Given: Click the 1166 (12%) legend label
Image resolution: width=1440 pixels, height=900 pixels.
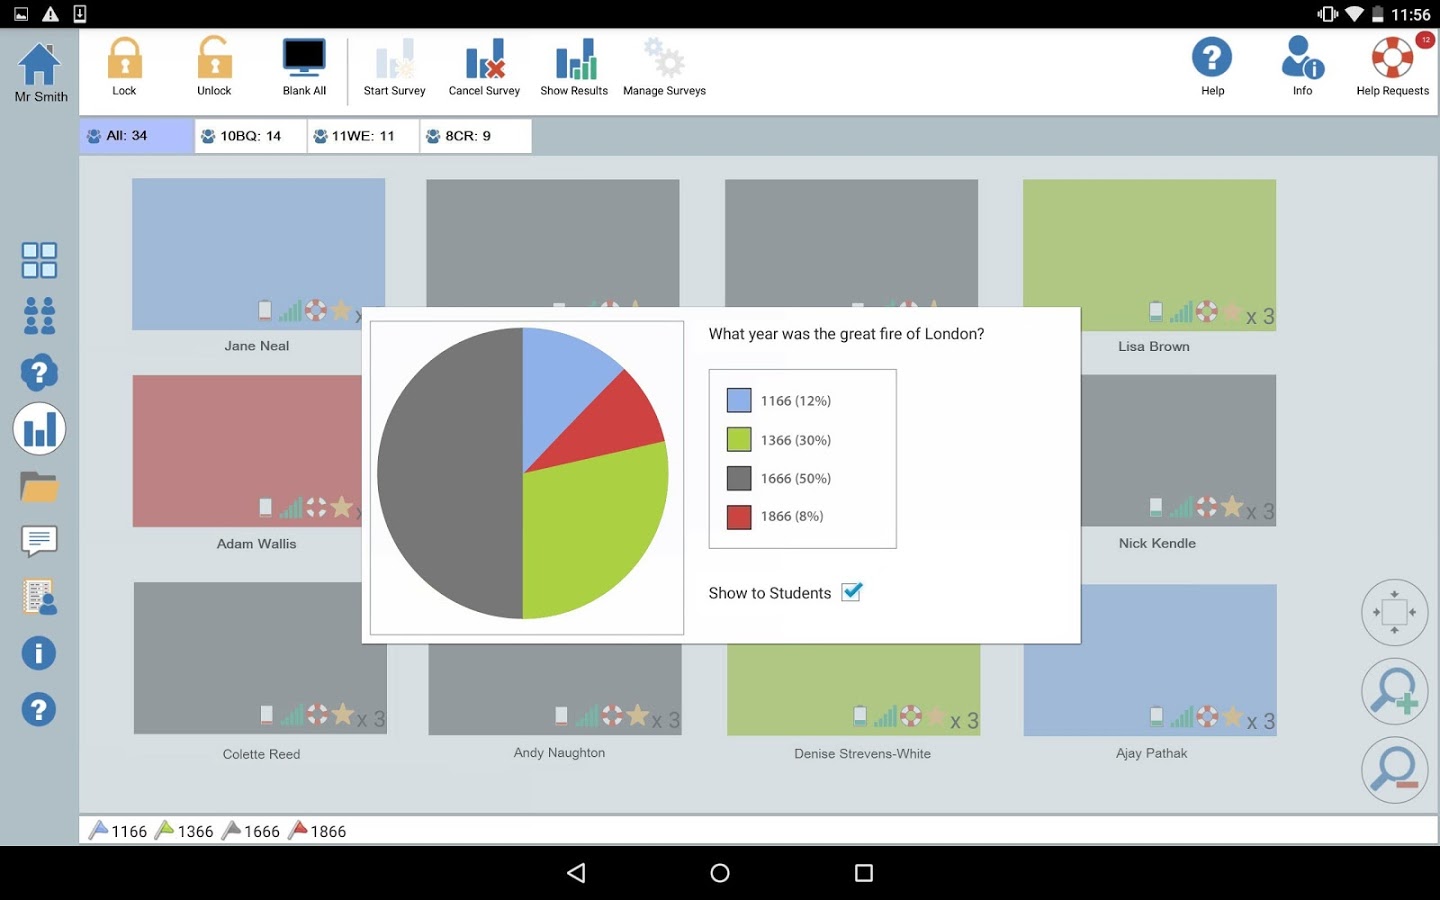Looking at the screenshot, I should click(796, 401).
